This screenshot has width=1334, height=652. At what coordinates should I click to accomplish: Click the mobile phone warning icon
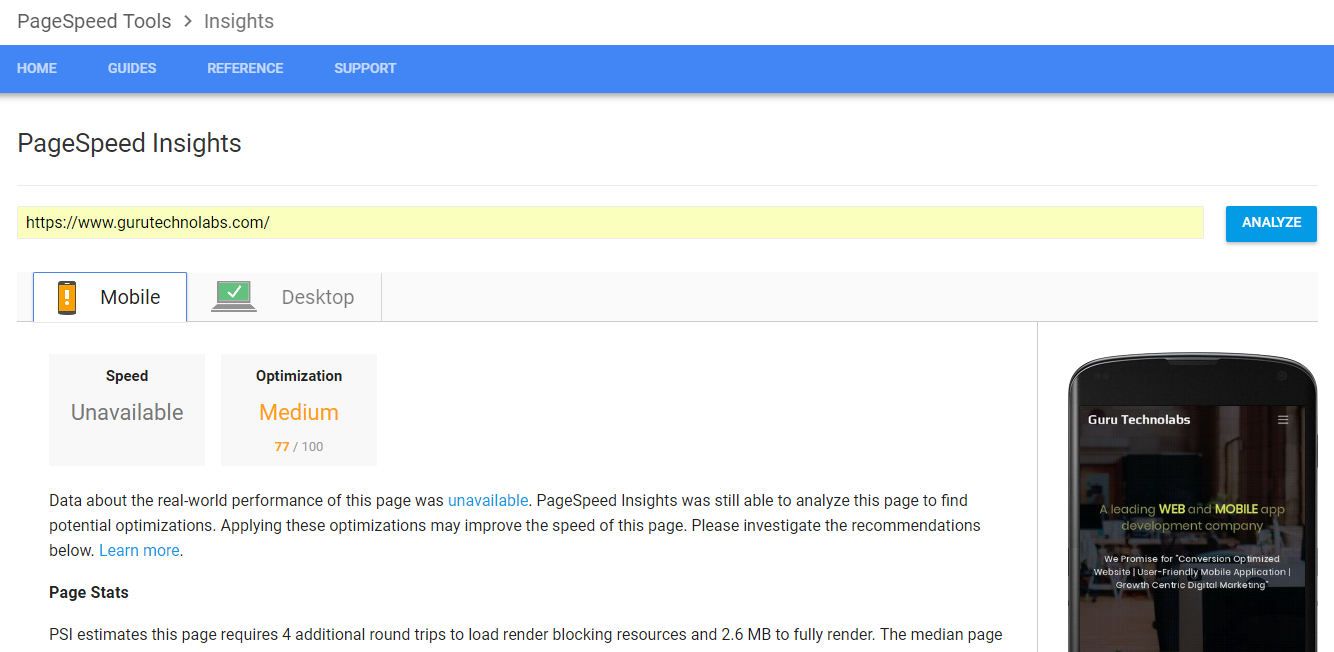[x=67, y=298]
